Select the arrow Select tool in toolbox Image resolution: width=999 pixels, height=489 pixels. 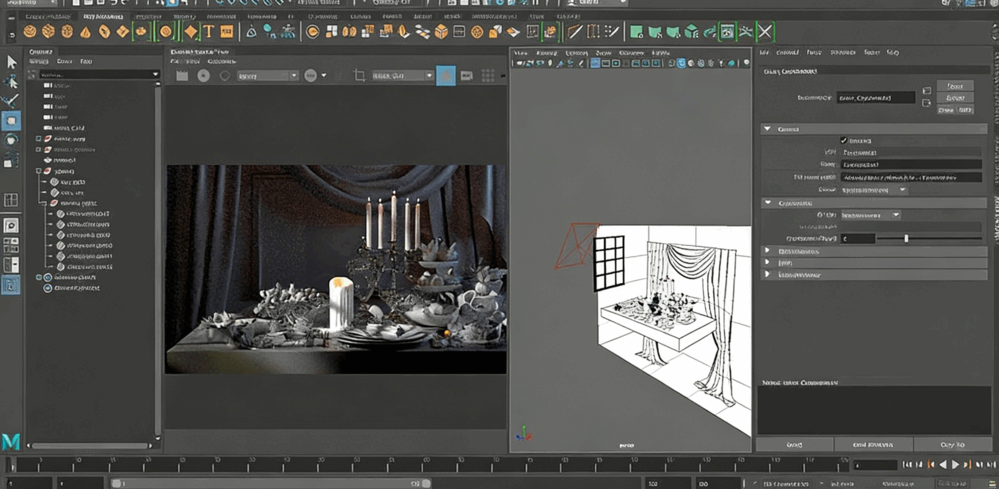click(12, 62)
